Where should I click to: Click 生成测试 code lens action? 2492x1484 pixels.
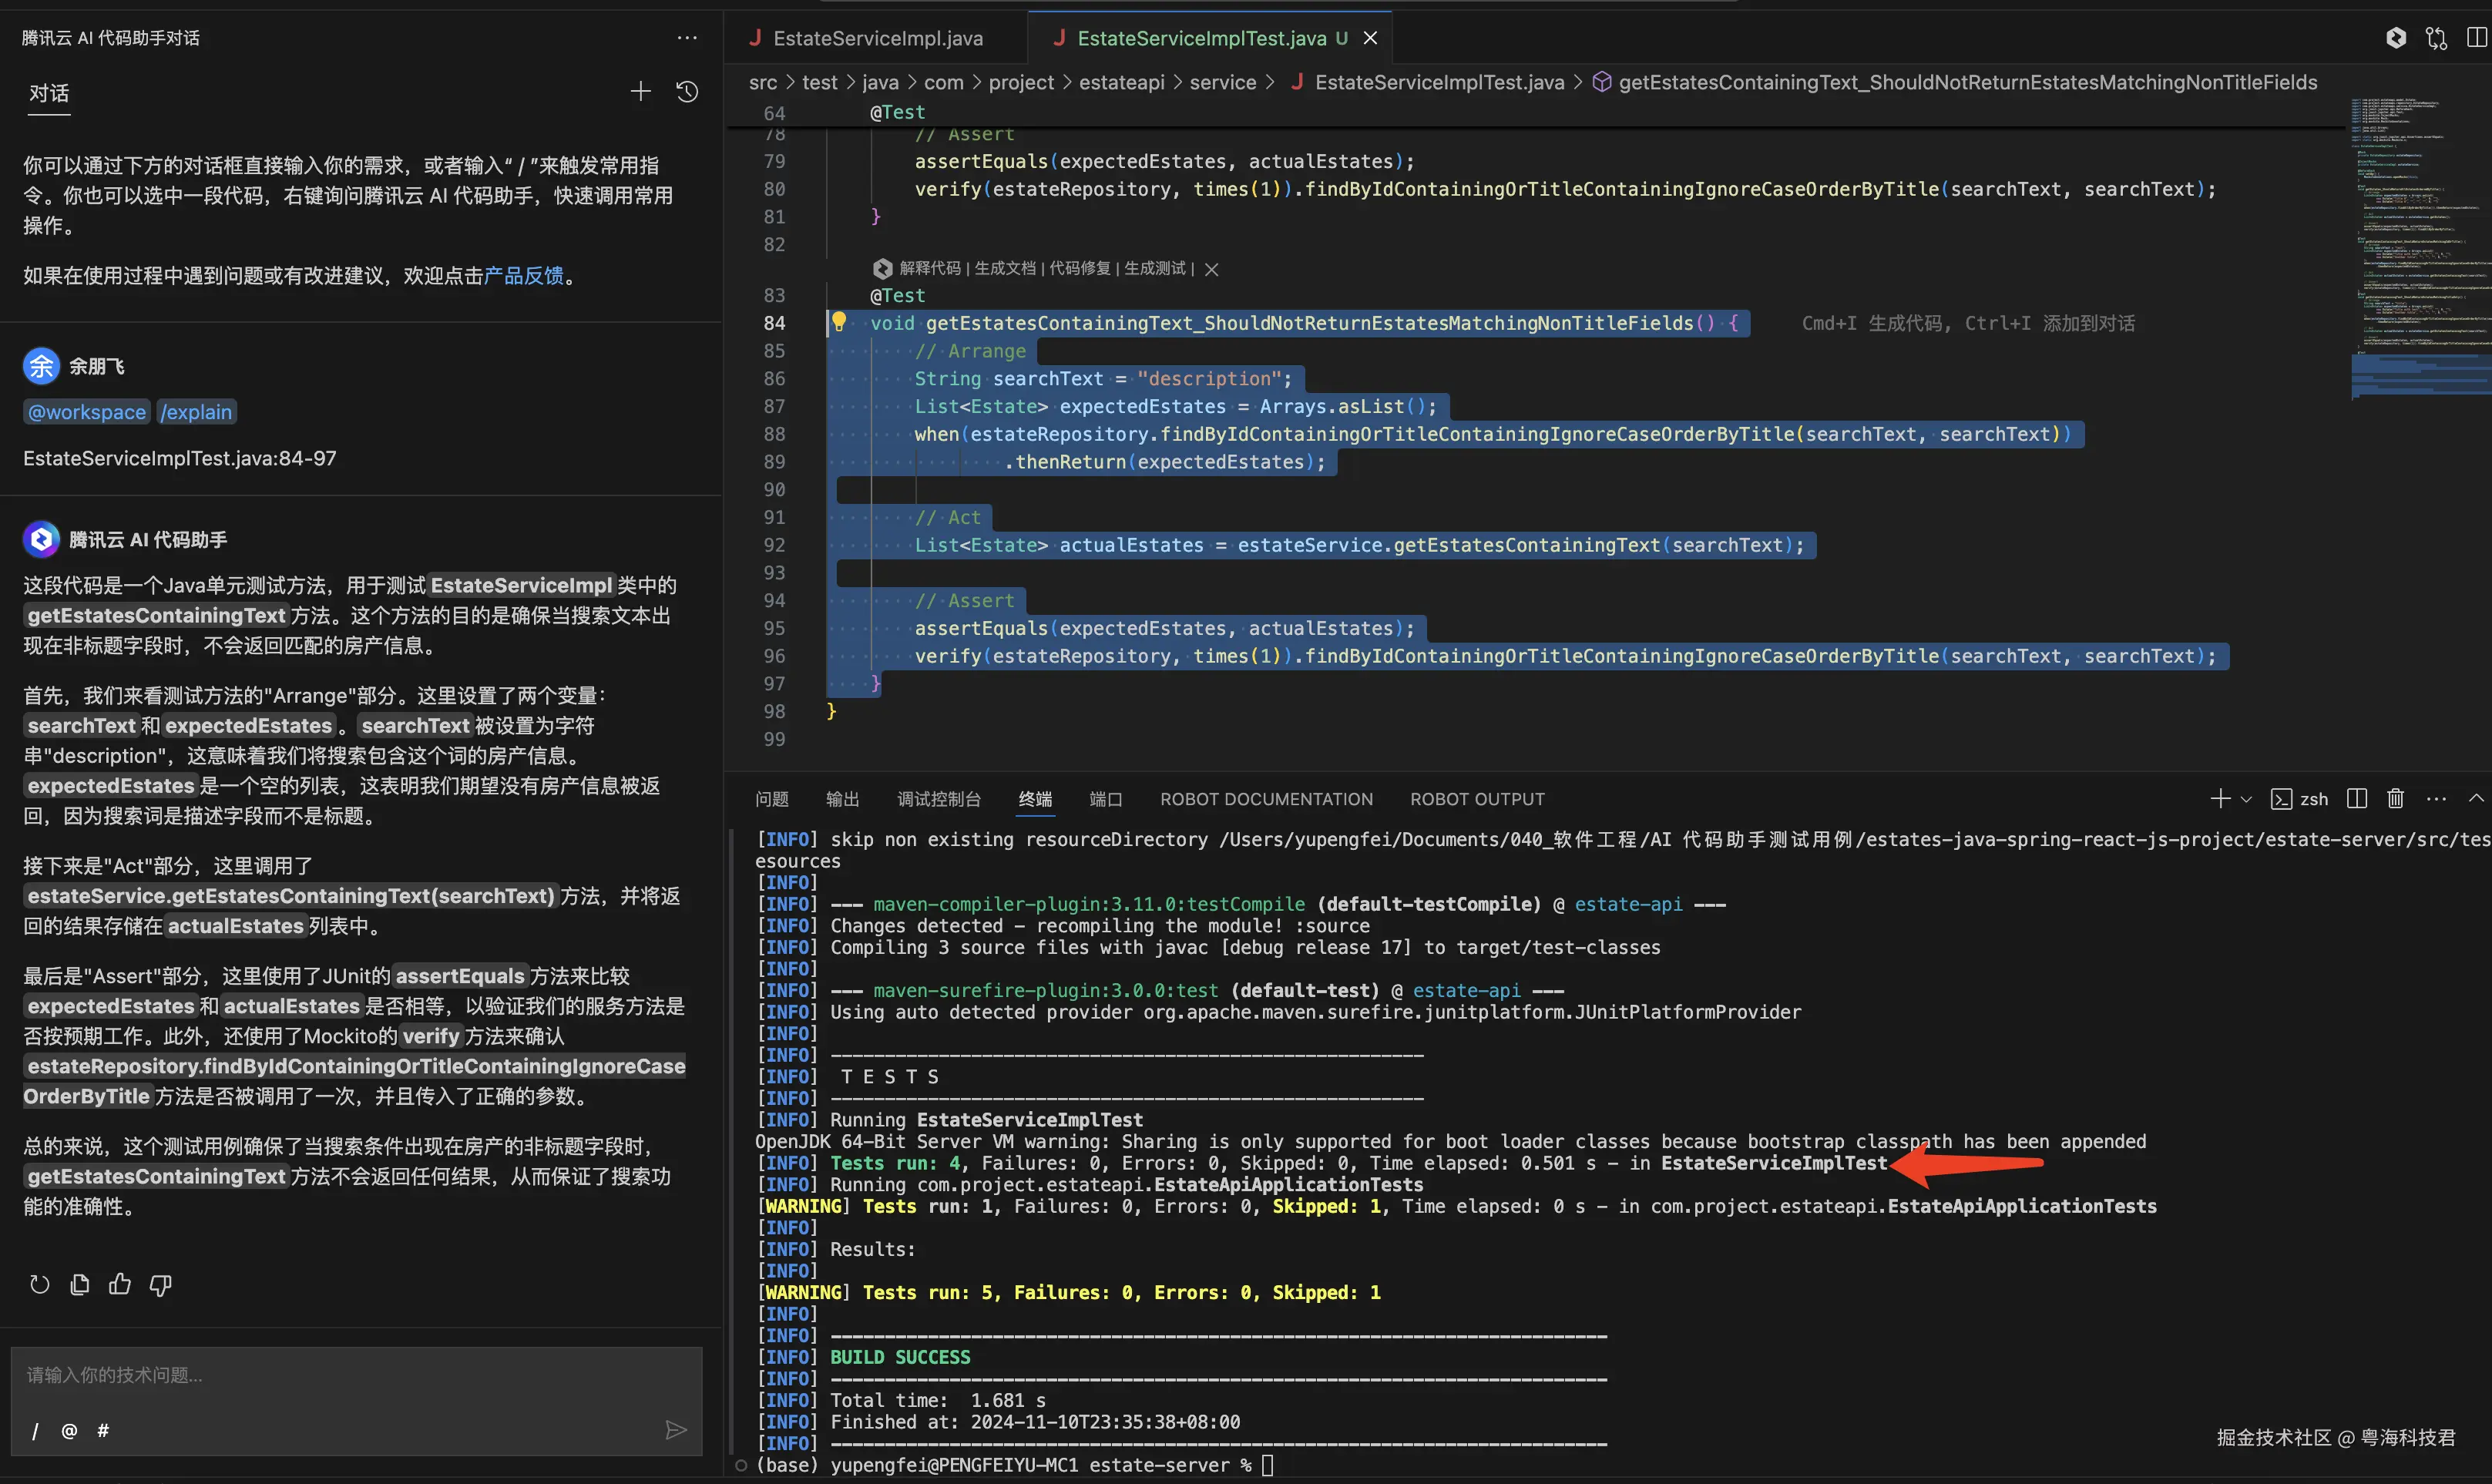pos(1154,268)
